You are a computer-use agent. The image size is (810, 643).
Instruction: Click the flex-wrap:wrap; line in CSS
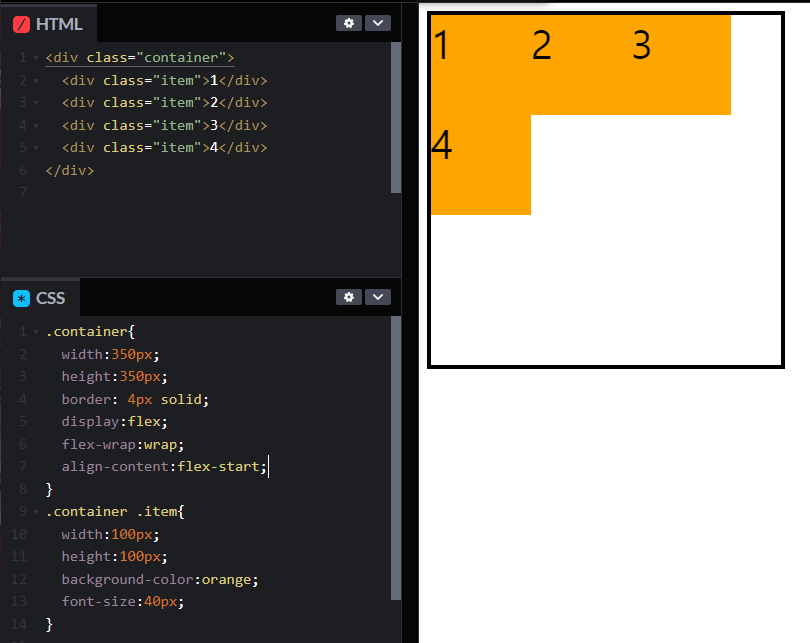point(122,445)
